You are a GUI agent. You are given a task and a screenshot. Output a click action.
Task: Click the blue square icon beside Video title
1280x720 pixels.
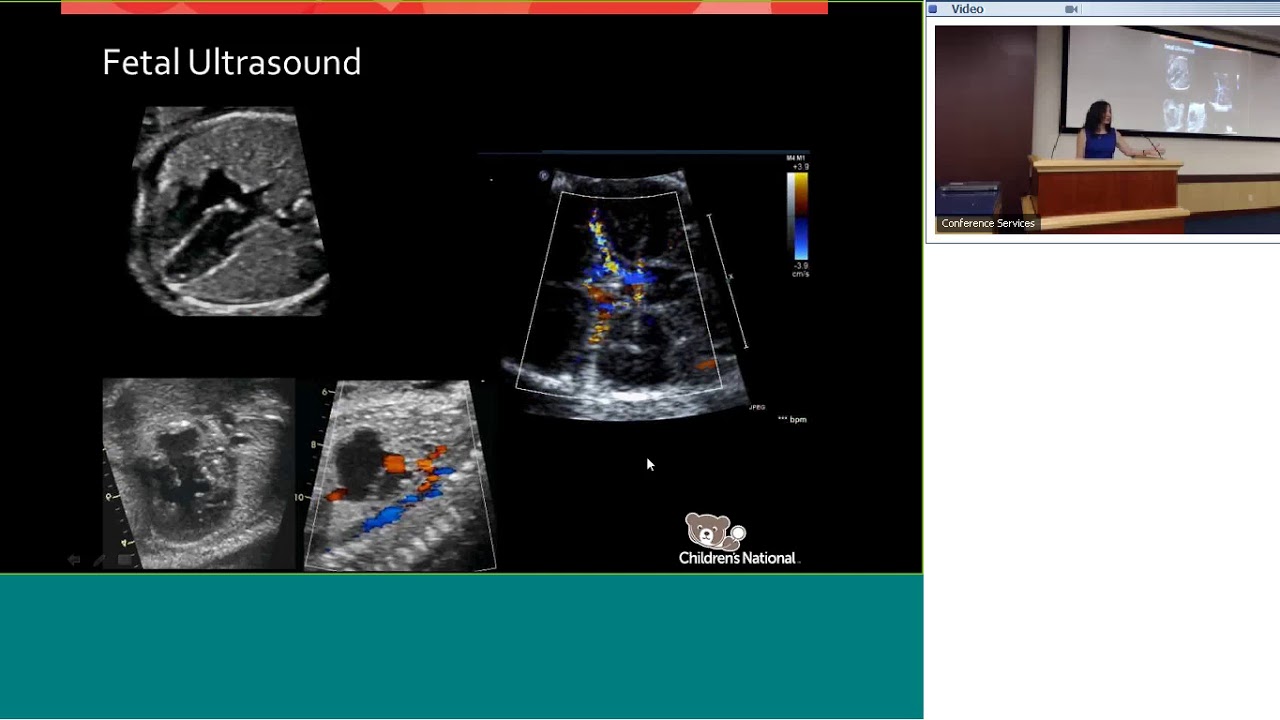[x=933, y=9]
